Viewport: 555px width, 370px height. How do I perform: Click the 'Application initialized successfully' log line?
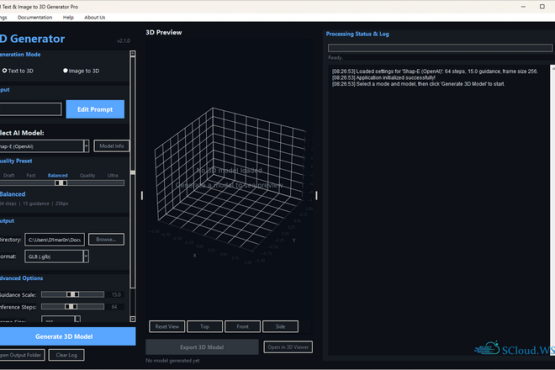tap(384, 78)
